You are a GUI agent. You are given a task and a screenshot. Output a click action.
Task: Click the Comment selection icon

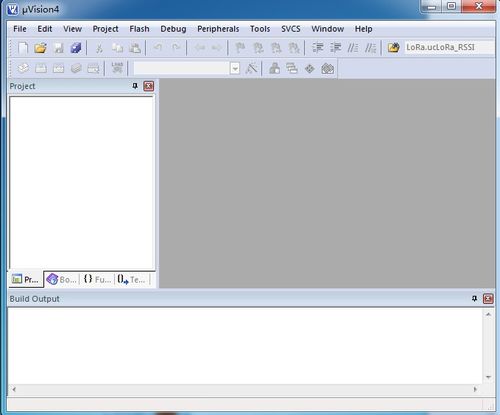[x=353, y=48]
